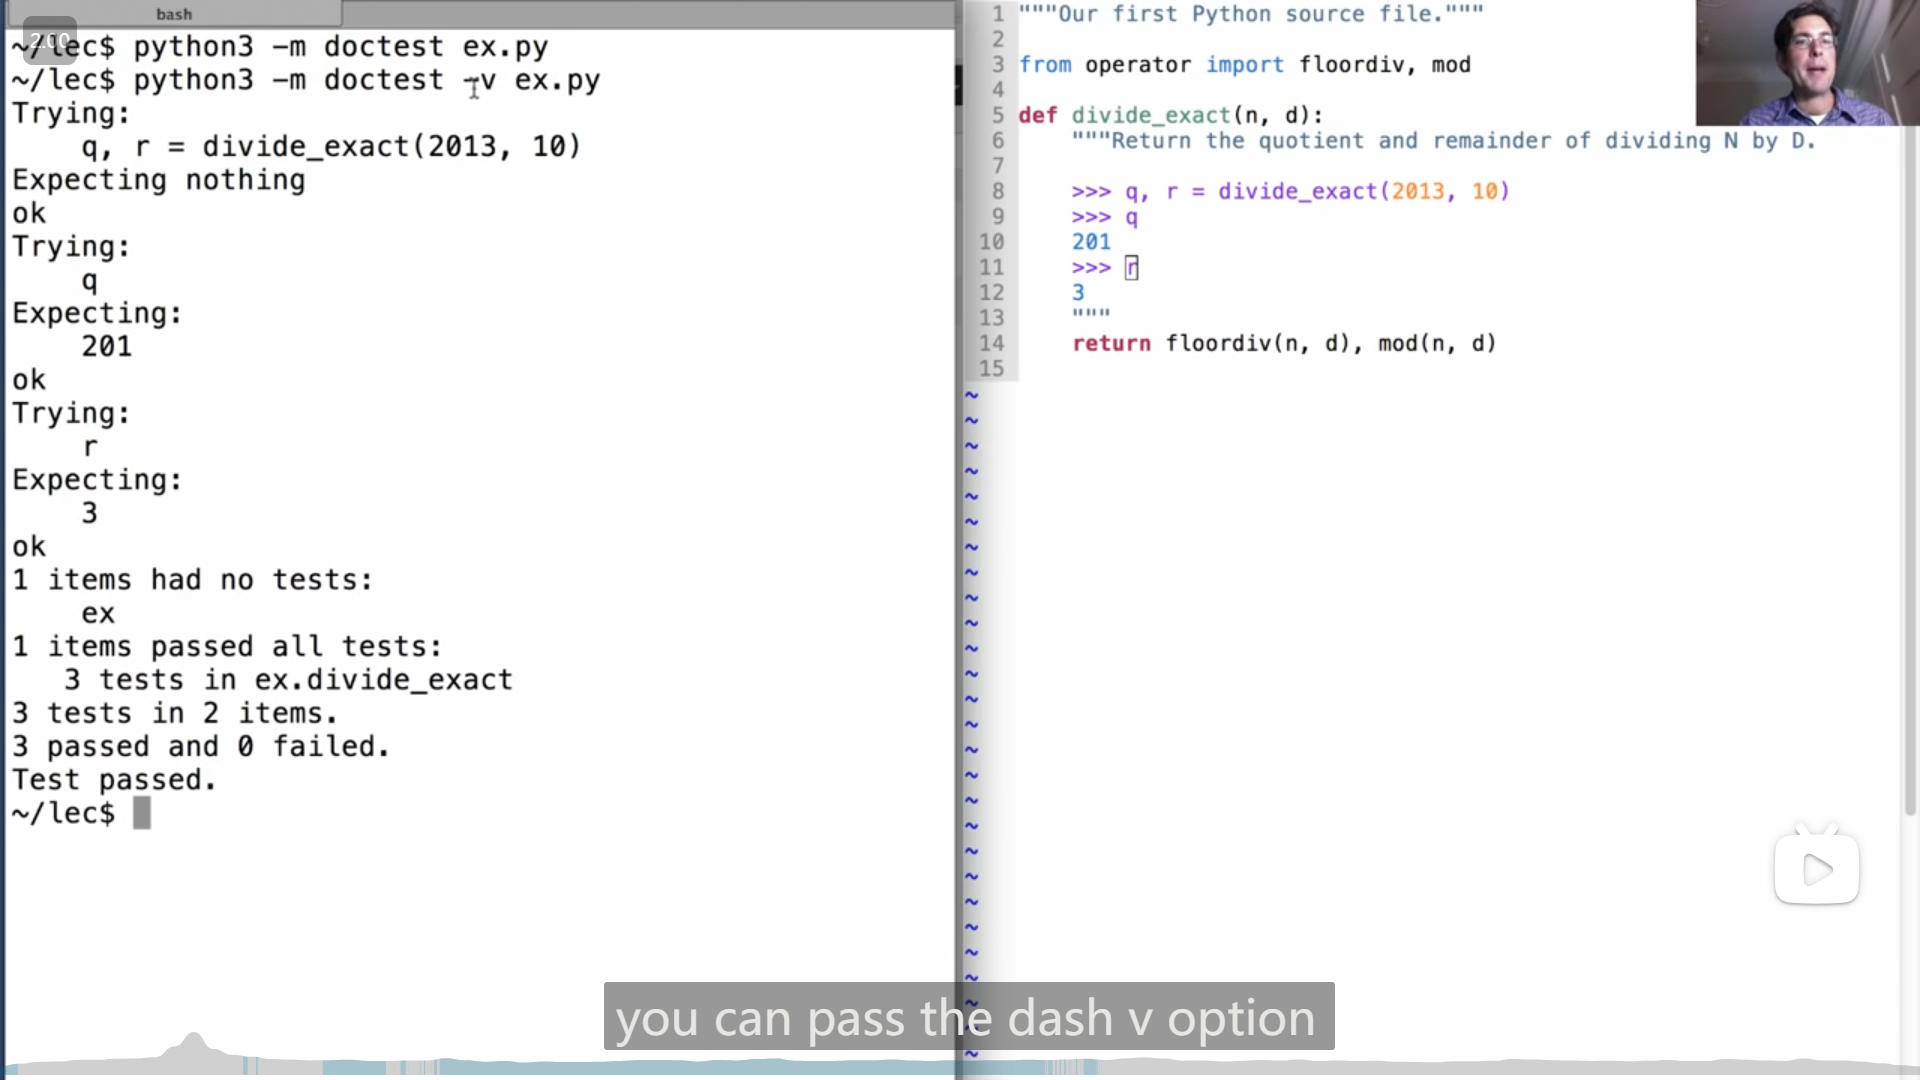Click the terminal prompt block cursor
The height and width of the screenshot is (1080, 1920).
pos(142,813)
